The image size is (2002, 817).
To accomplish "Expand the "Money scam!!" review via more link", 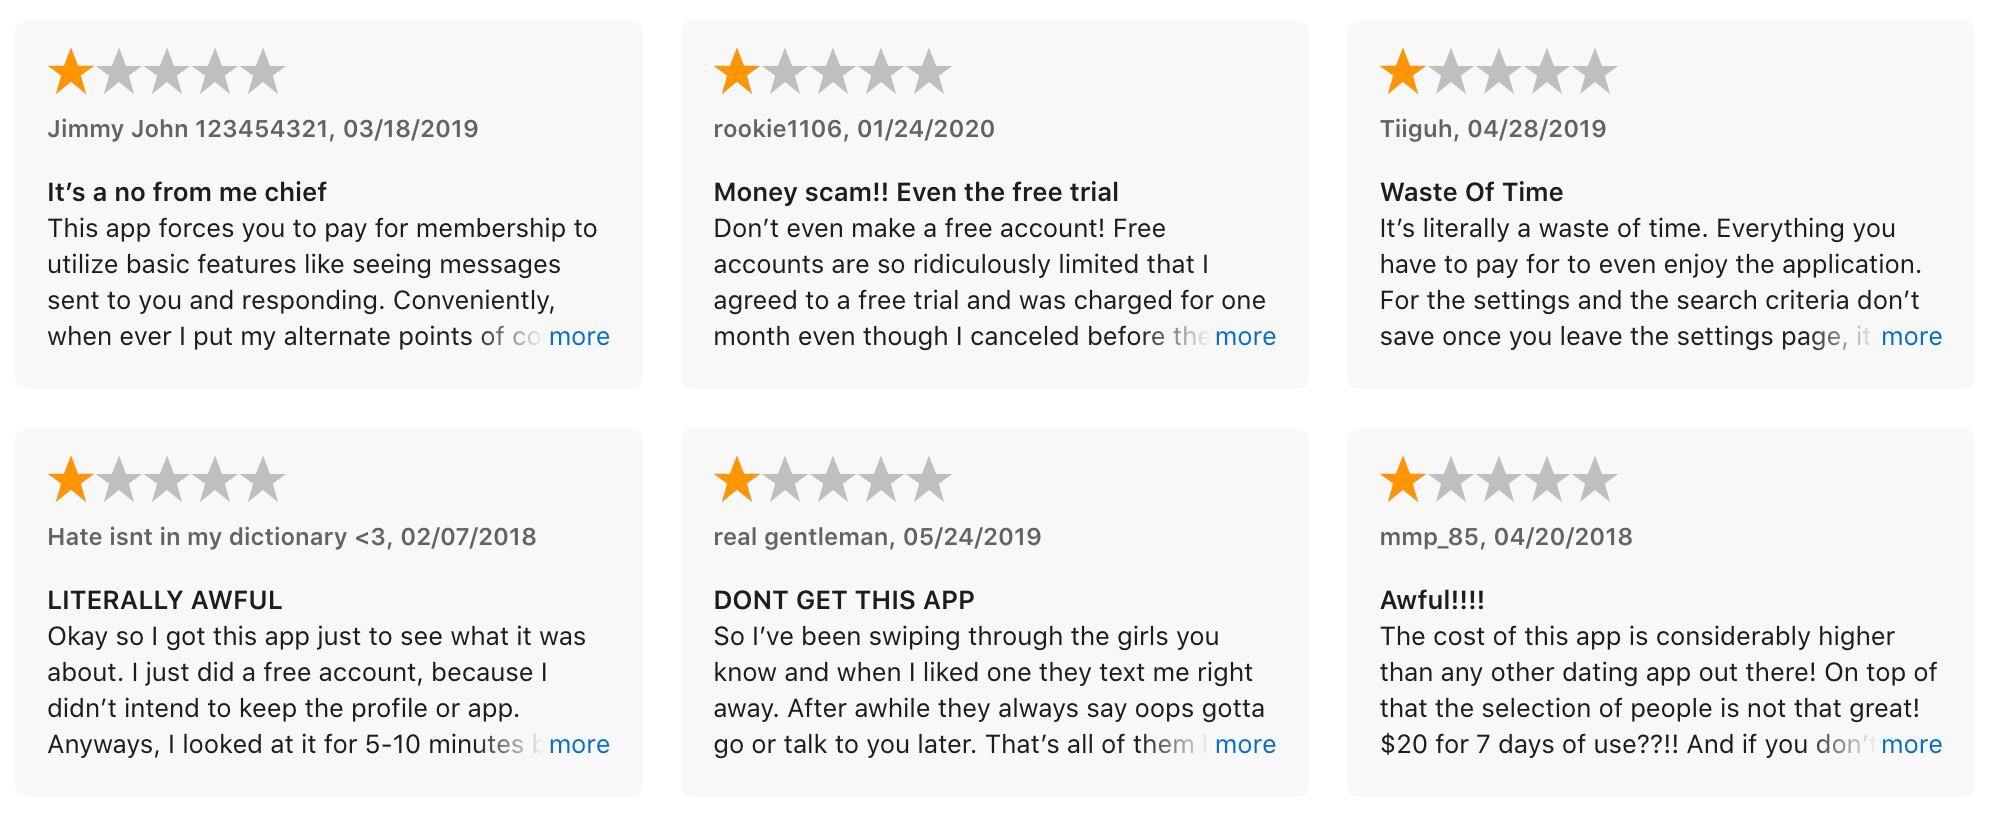I will pos(1245,337).
